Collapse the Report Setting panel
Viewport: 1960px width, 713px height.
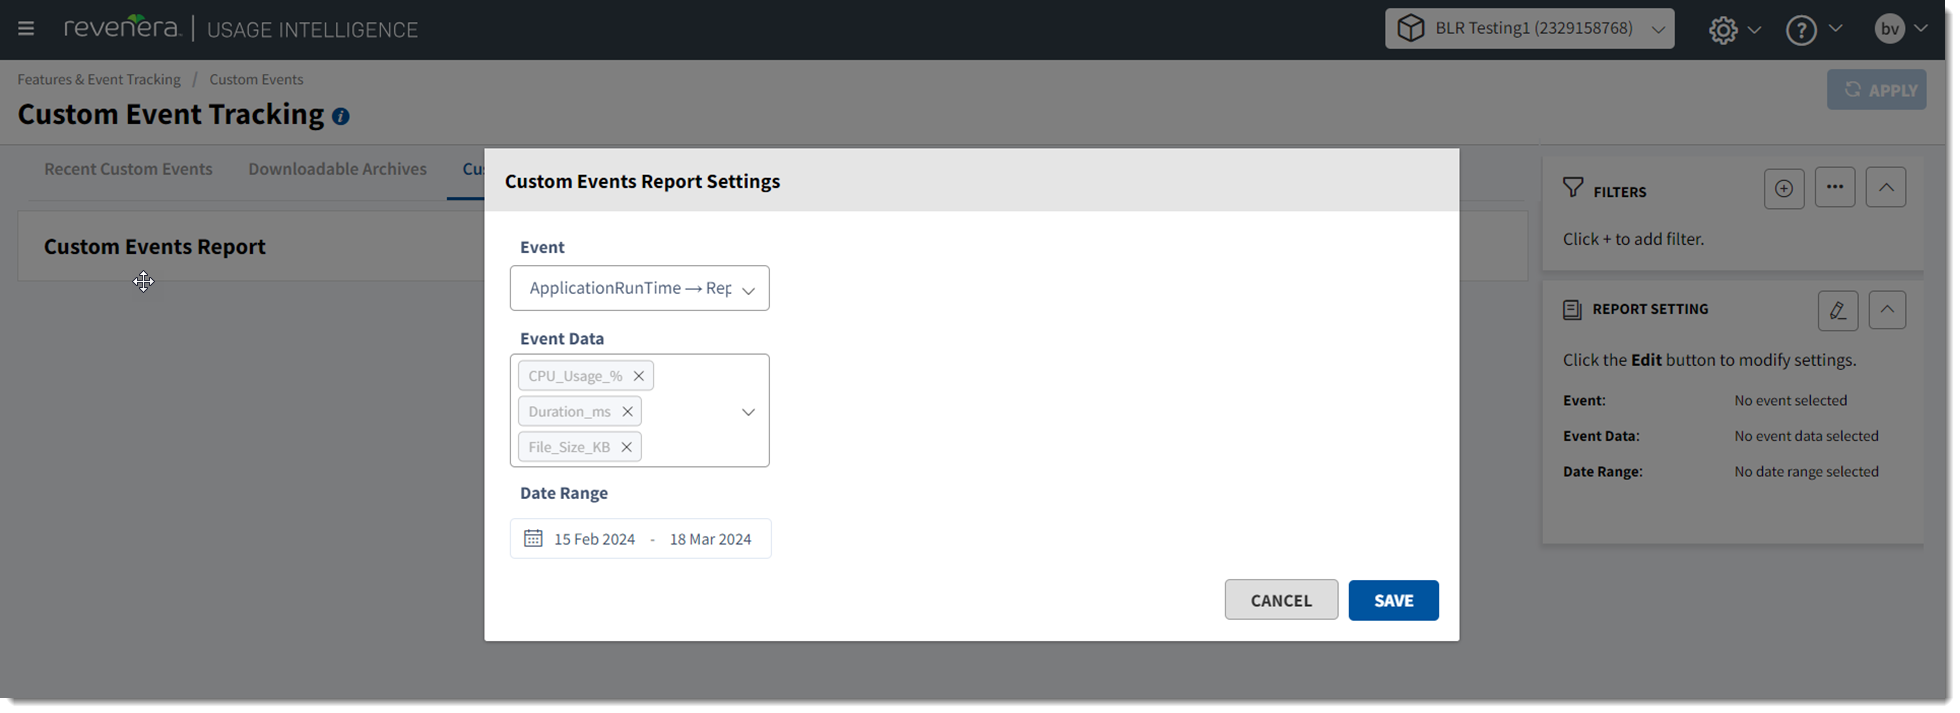(x=1887, y=309)
